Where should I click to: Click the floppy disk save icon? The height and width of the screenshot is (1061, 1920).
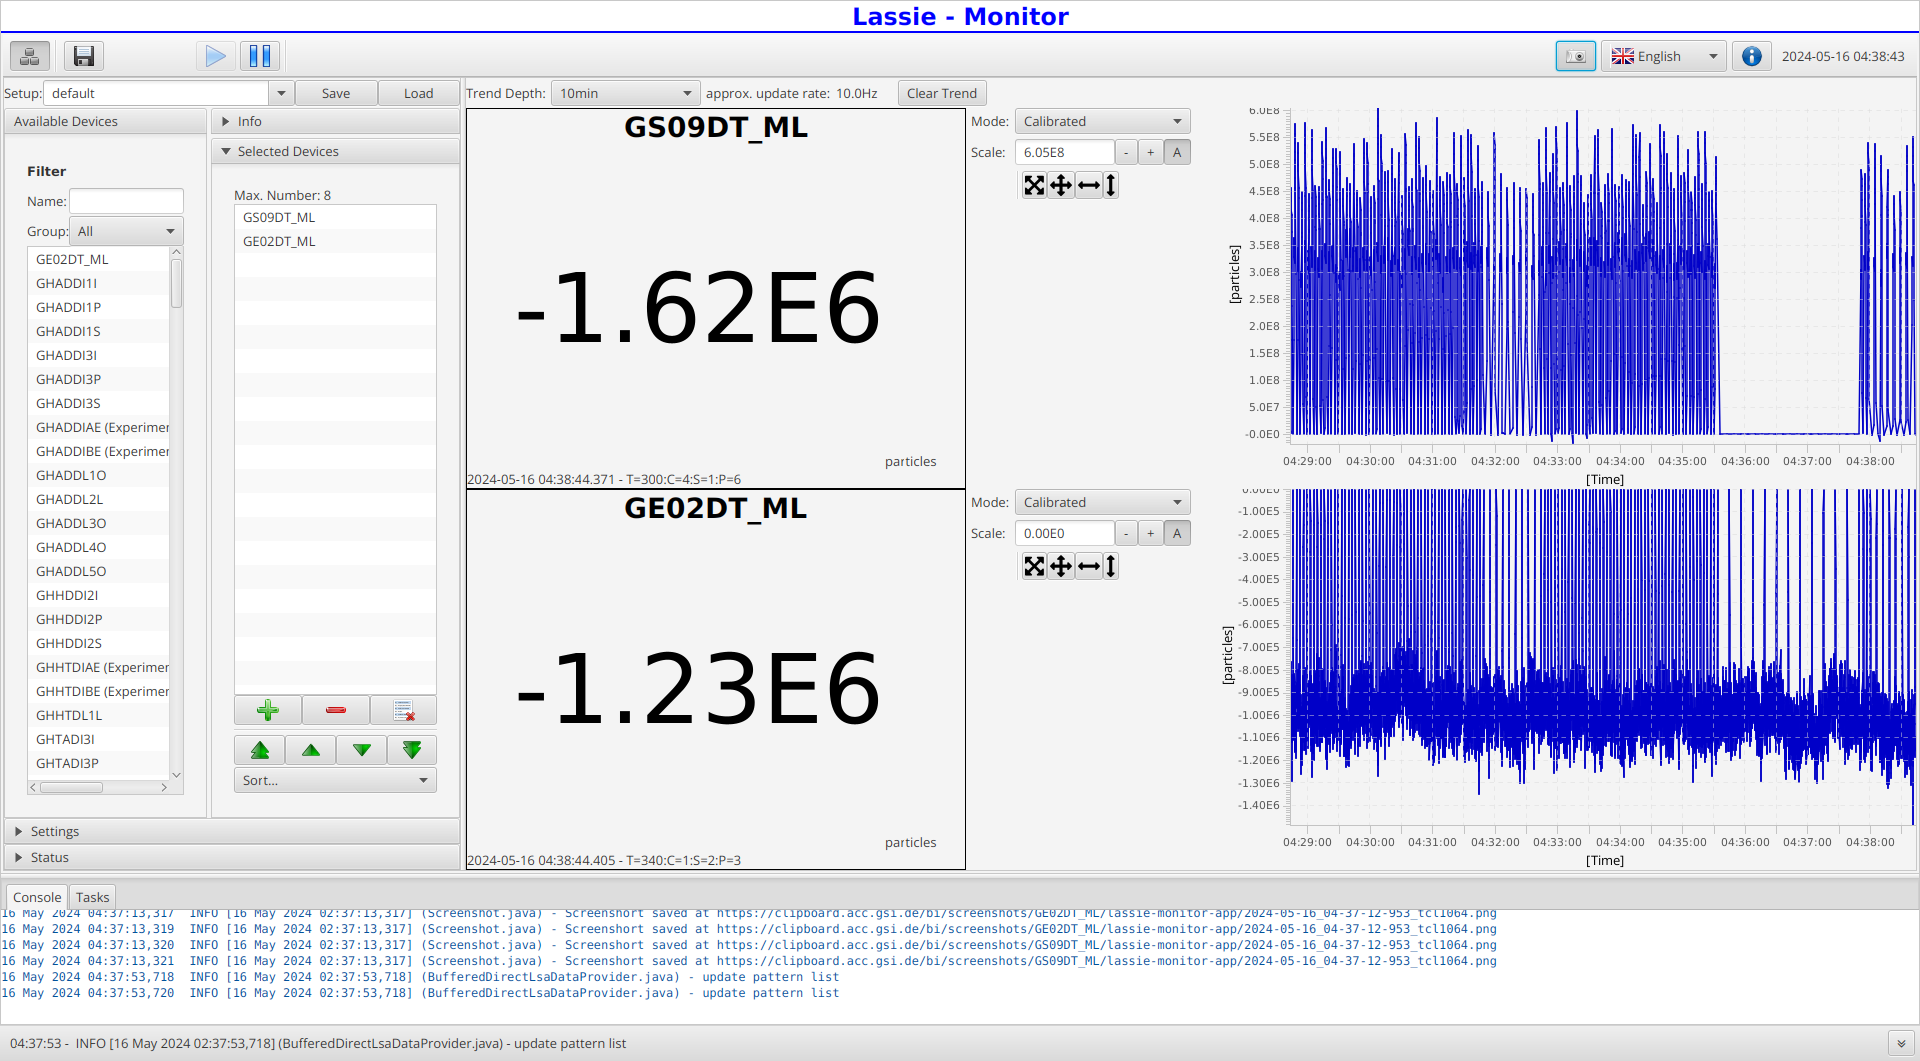click(x=84, y=56)
